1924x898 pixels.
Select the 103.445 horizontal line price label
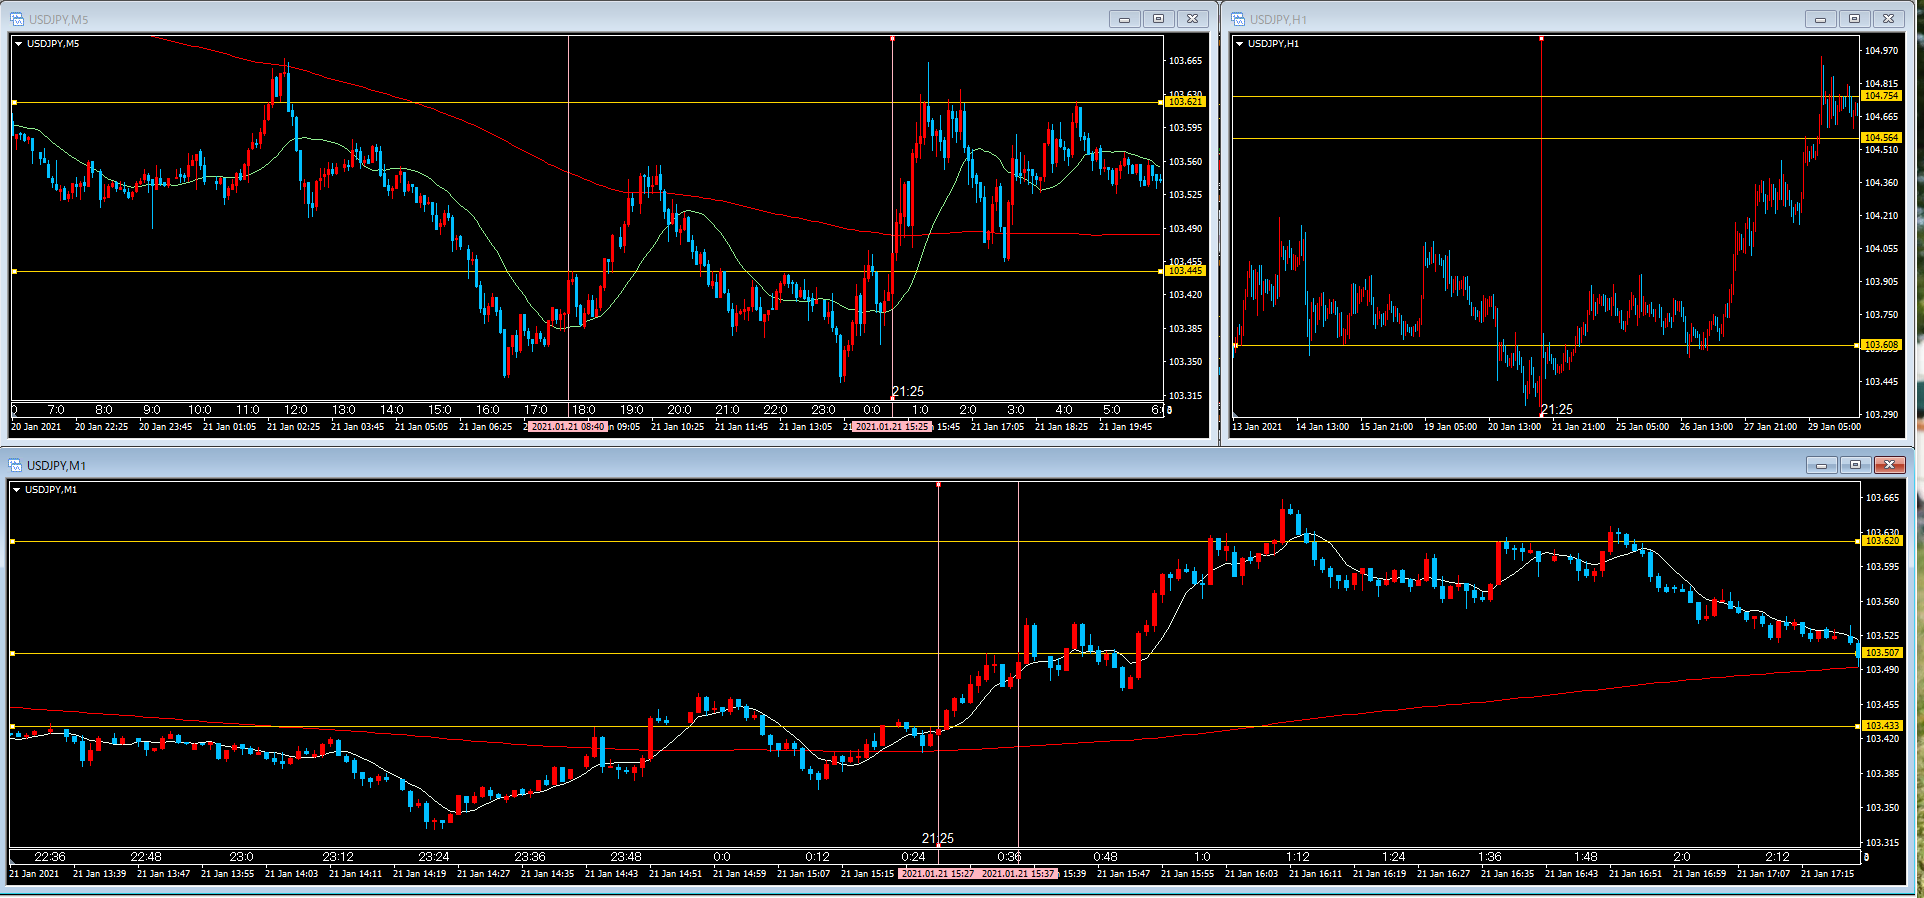point(1185,271)
